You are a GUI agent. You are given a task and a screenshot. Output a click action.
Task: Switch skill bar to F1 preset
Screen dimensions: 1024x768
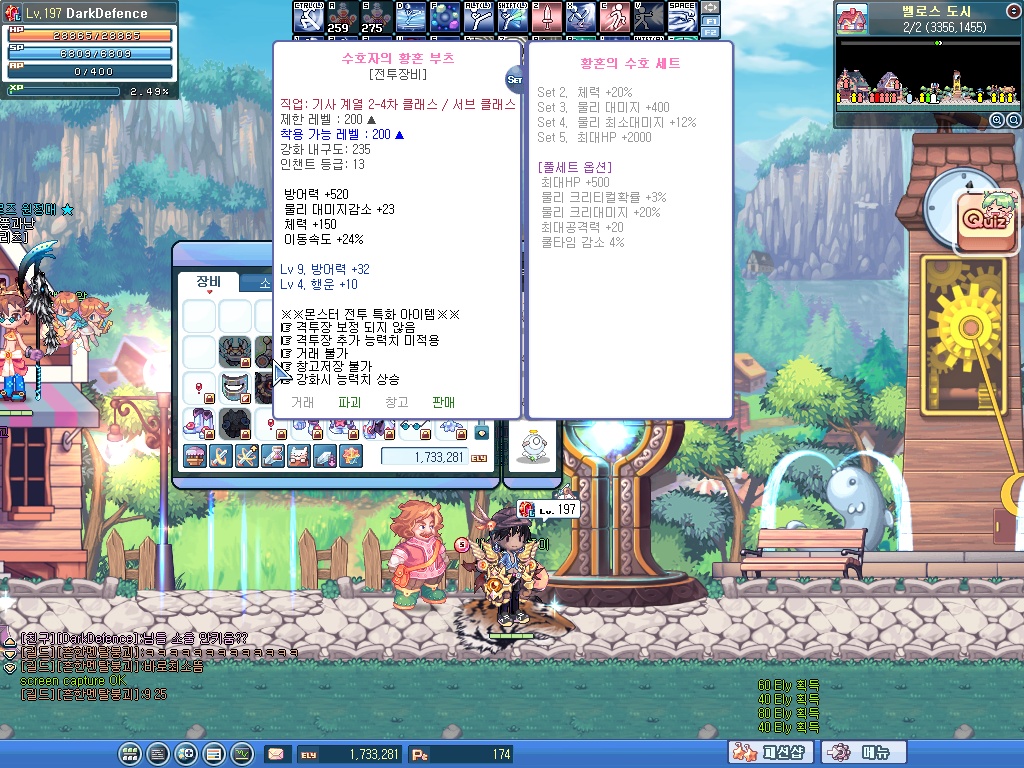coord(711,21)
